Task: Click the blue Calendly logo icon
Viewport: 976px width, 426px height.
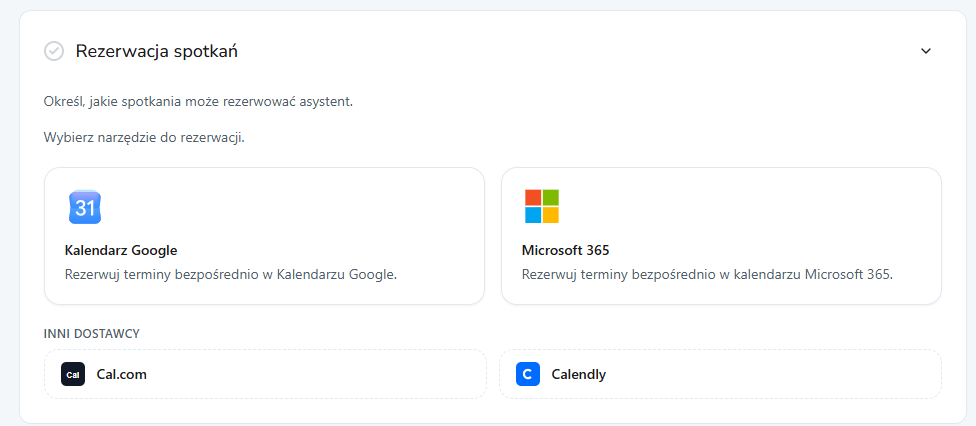Action: 528,374
